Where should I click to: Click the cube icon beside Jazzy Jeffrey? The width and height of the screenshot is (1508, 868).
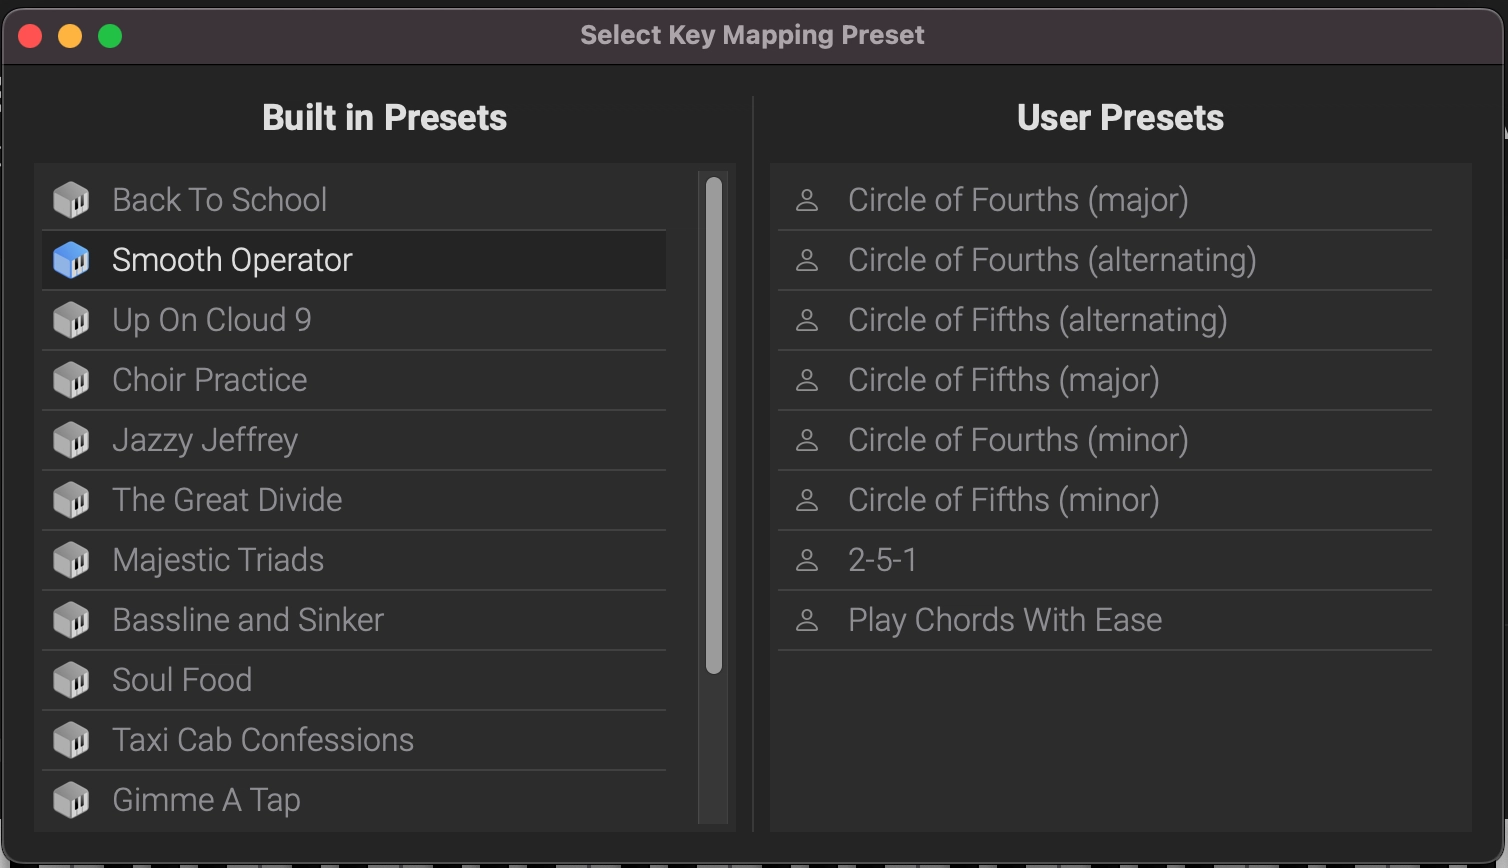pos(70,440)
